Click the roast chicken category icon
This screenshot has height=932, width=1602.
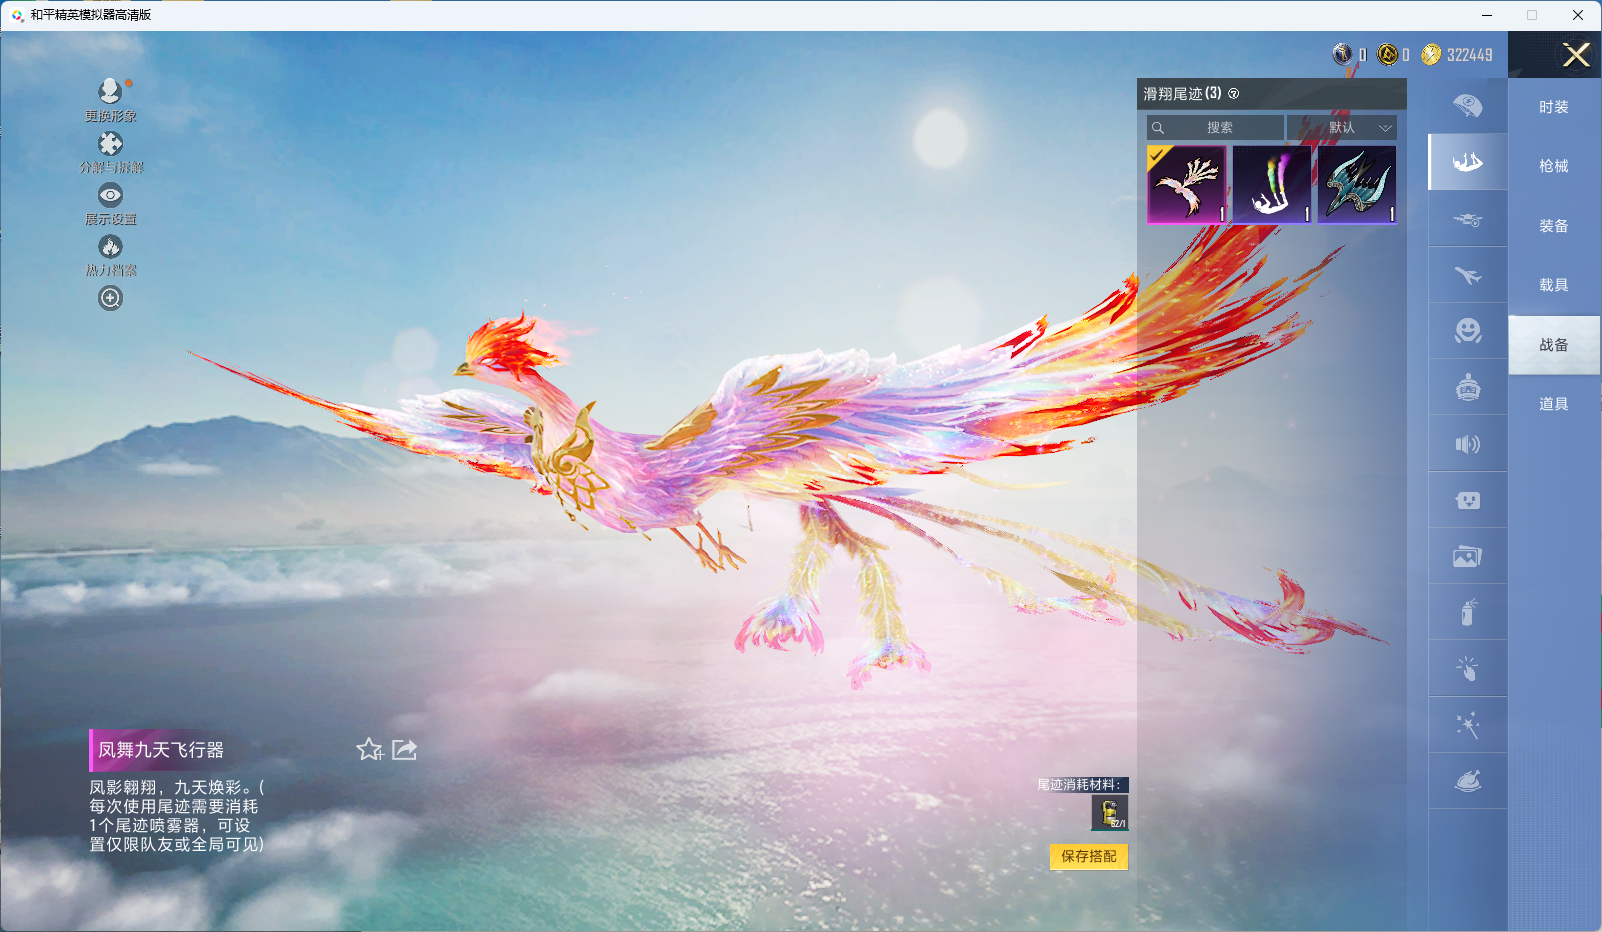pyautogui.click(x=1467, y=781)
